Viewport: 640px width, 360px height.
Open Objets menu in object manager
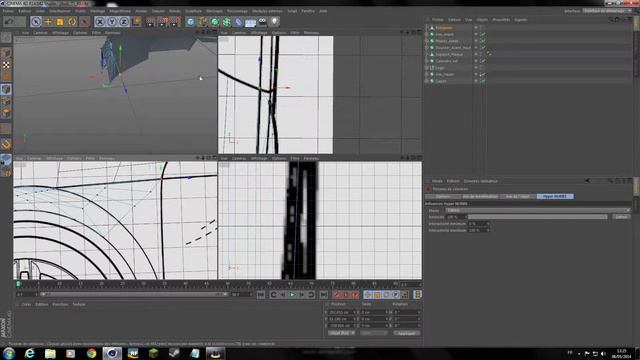482,20
